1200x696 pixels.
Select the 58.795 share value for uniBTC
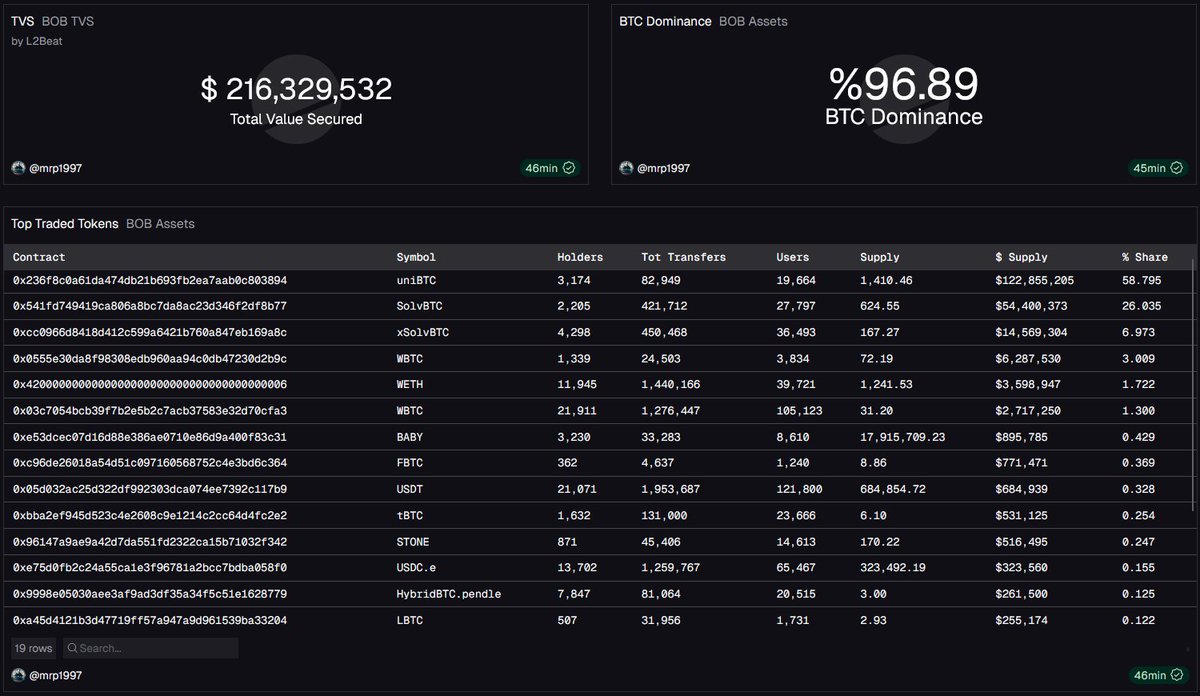click(1142, 281)
